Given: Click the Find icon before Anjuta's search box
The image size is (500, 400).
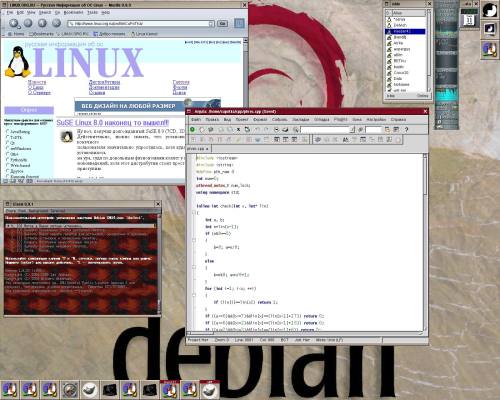Looking at the screenshot, I should [296, 129].
